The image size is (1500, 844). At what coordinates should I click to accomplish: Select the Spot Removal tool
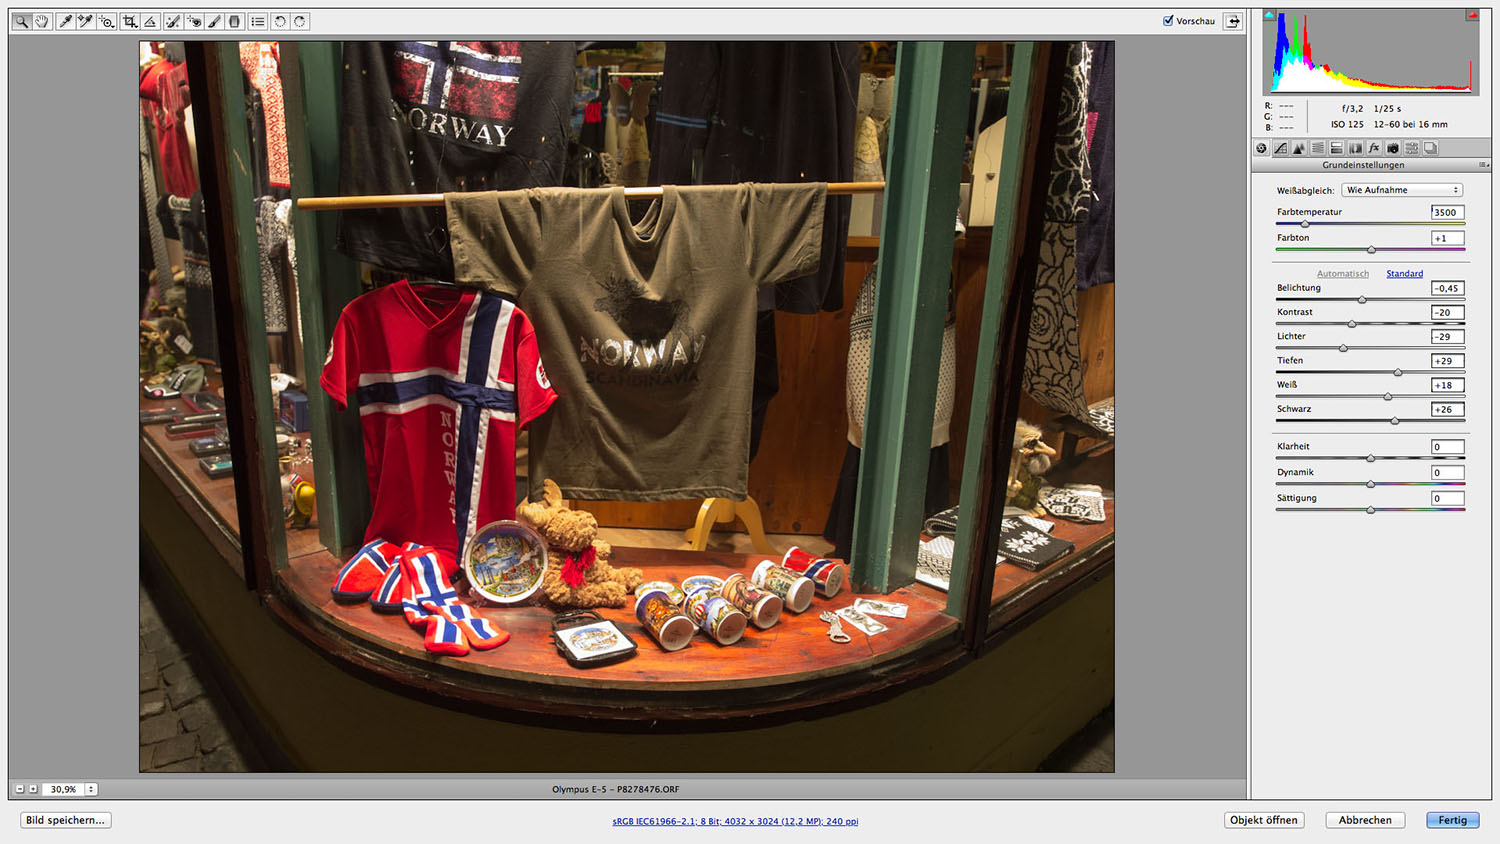point(173,21)
